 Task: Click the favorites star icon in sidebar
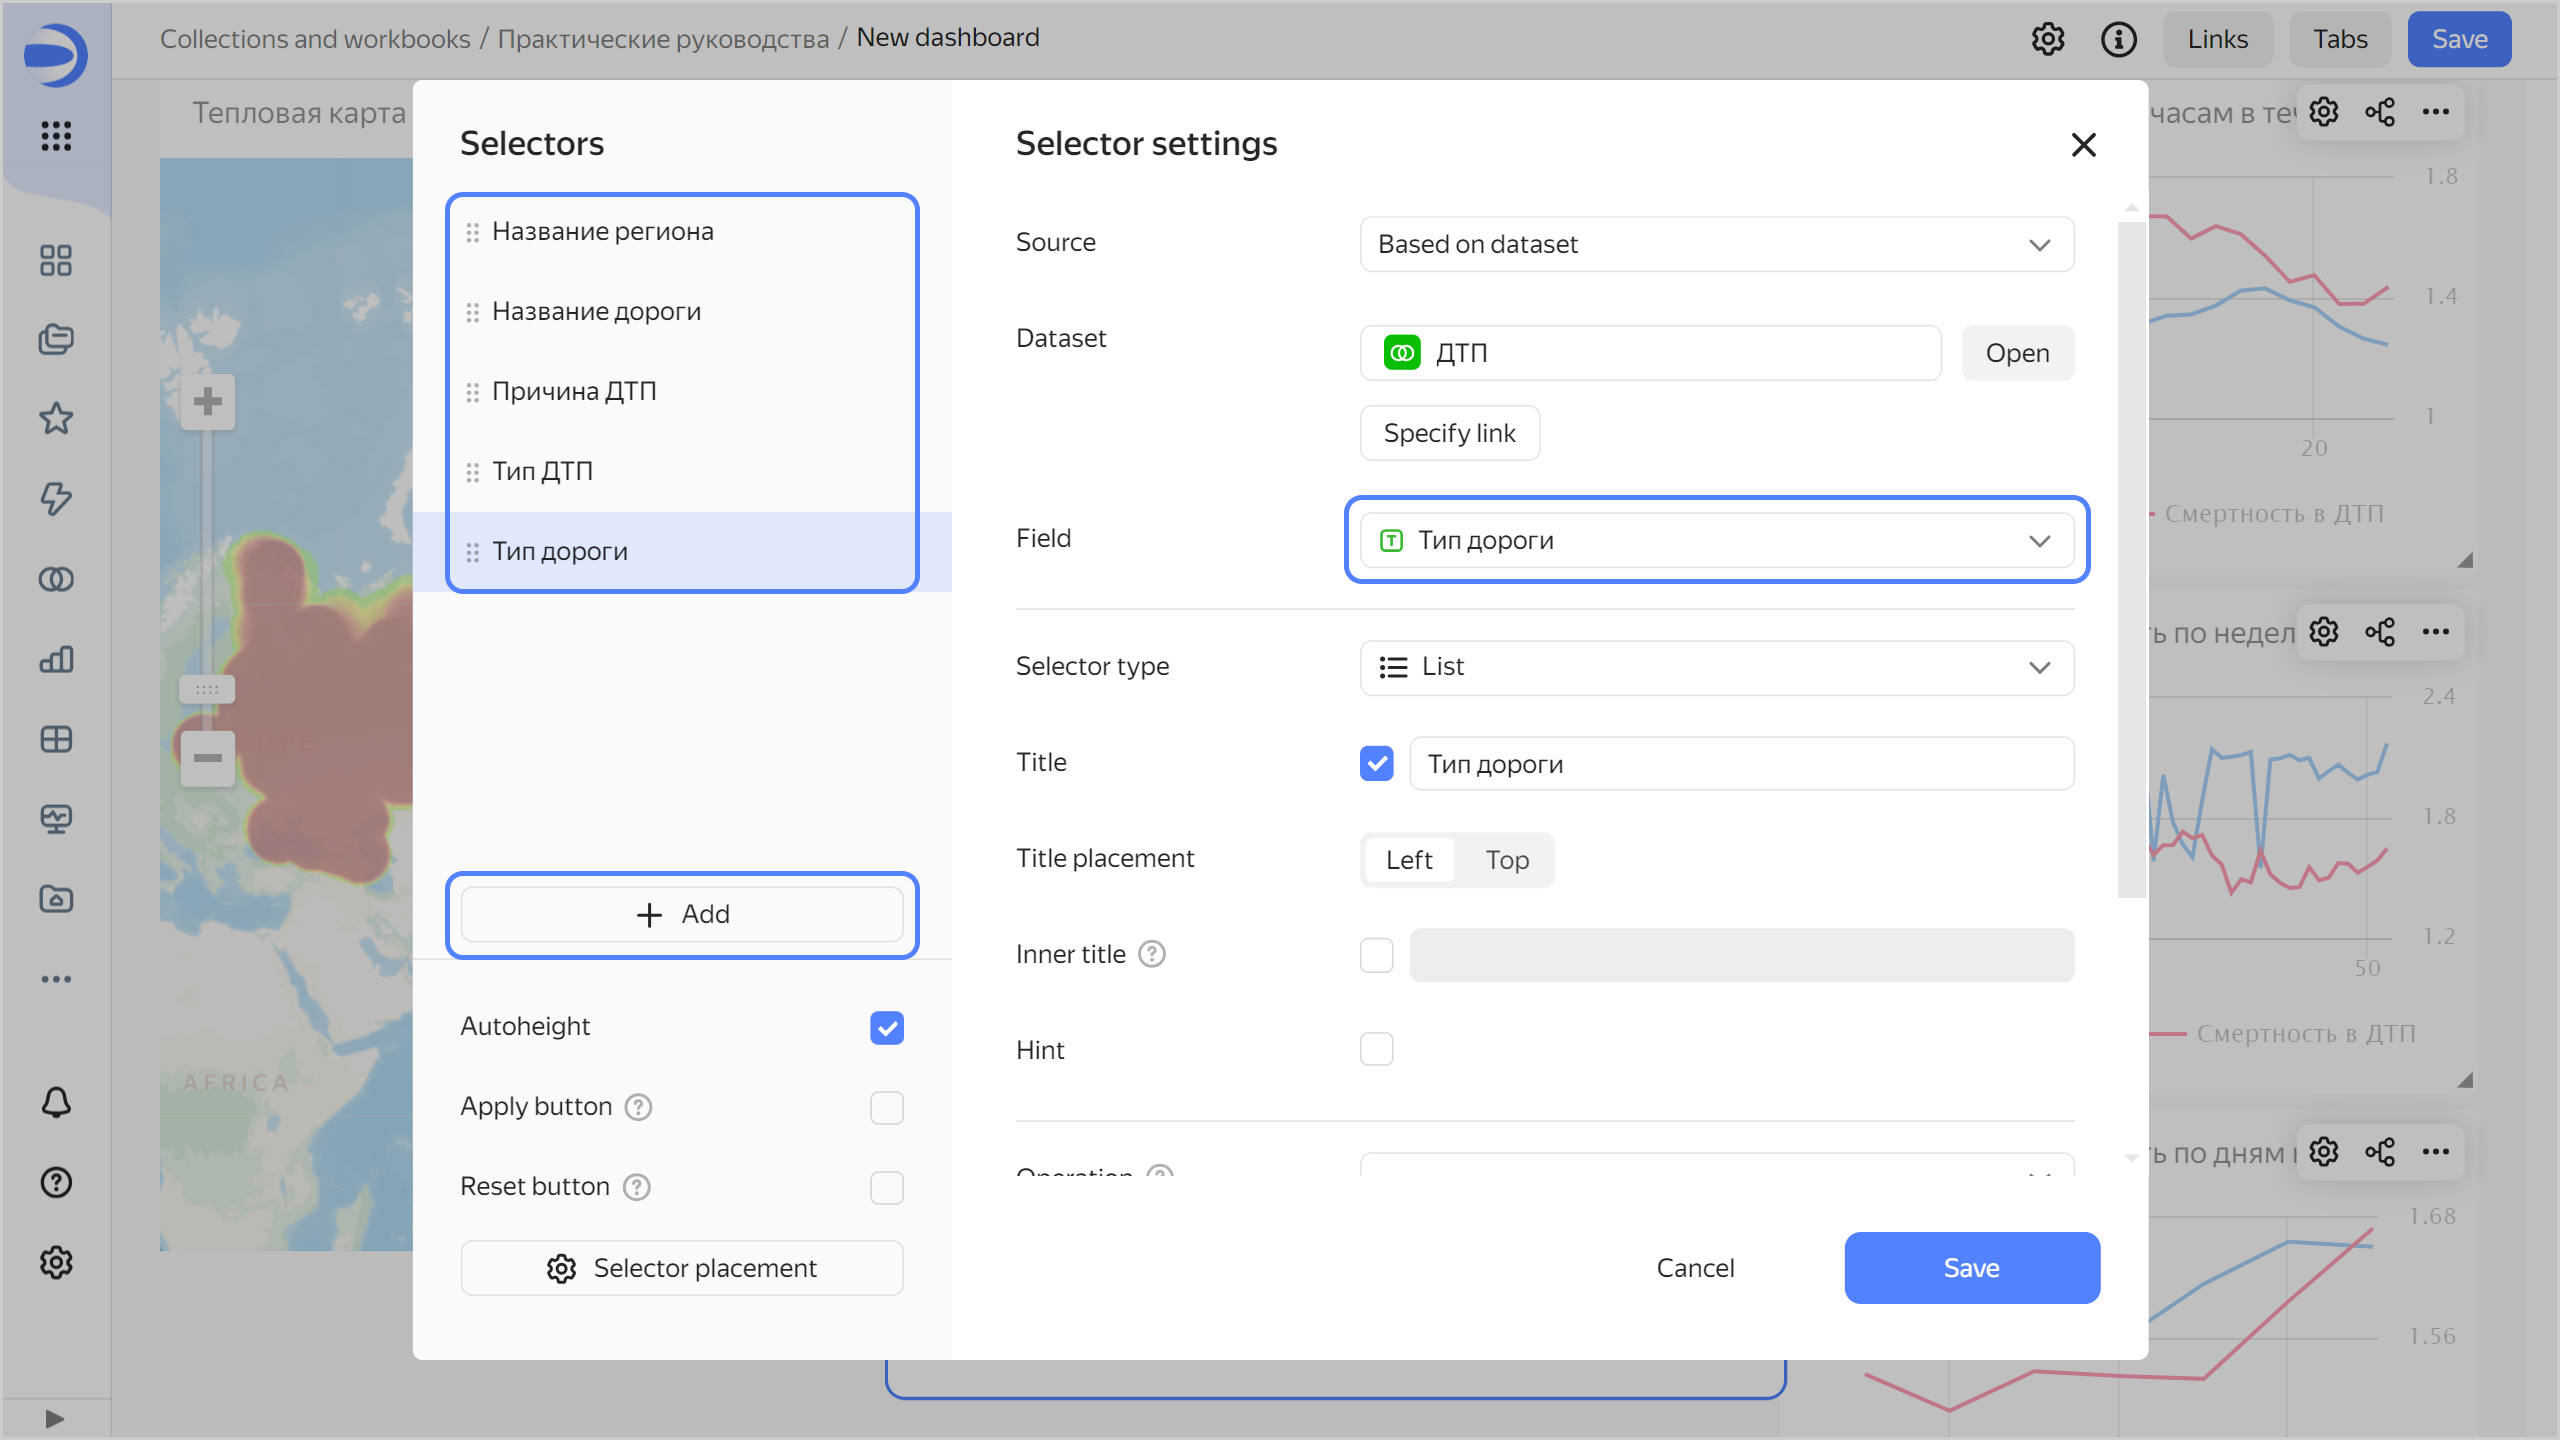[x=56, y=418]
